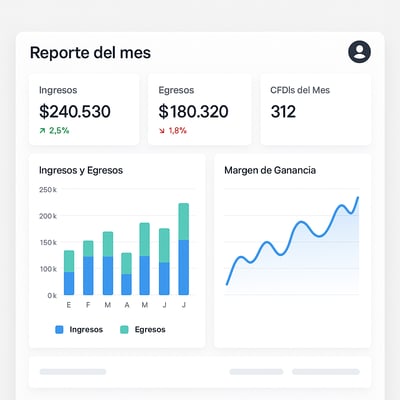Screen dimensions: 400x400
Task: Select the "CFDIs del Mes" label
Action: (300, 90)
